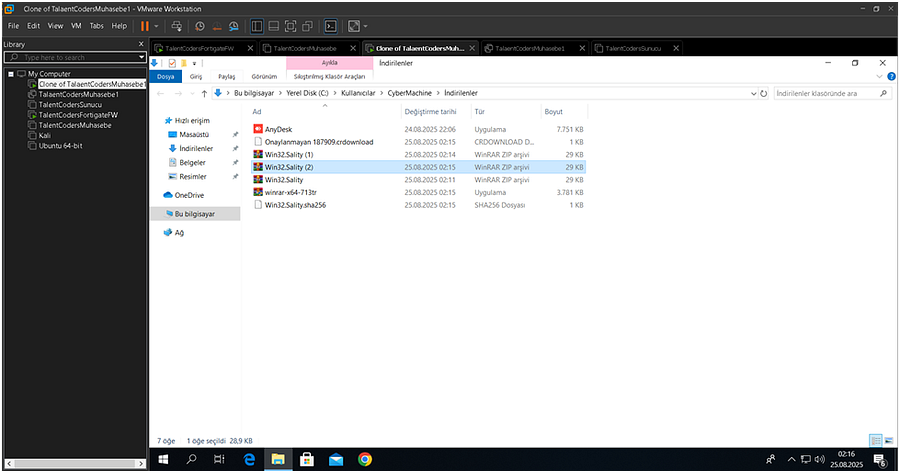Image resolution: width=900 pixels, height=473 pixels.
Task: Select Ubuntu 64-bit in the library
Action: 60,146
